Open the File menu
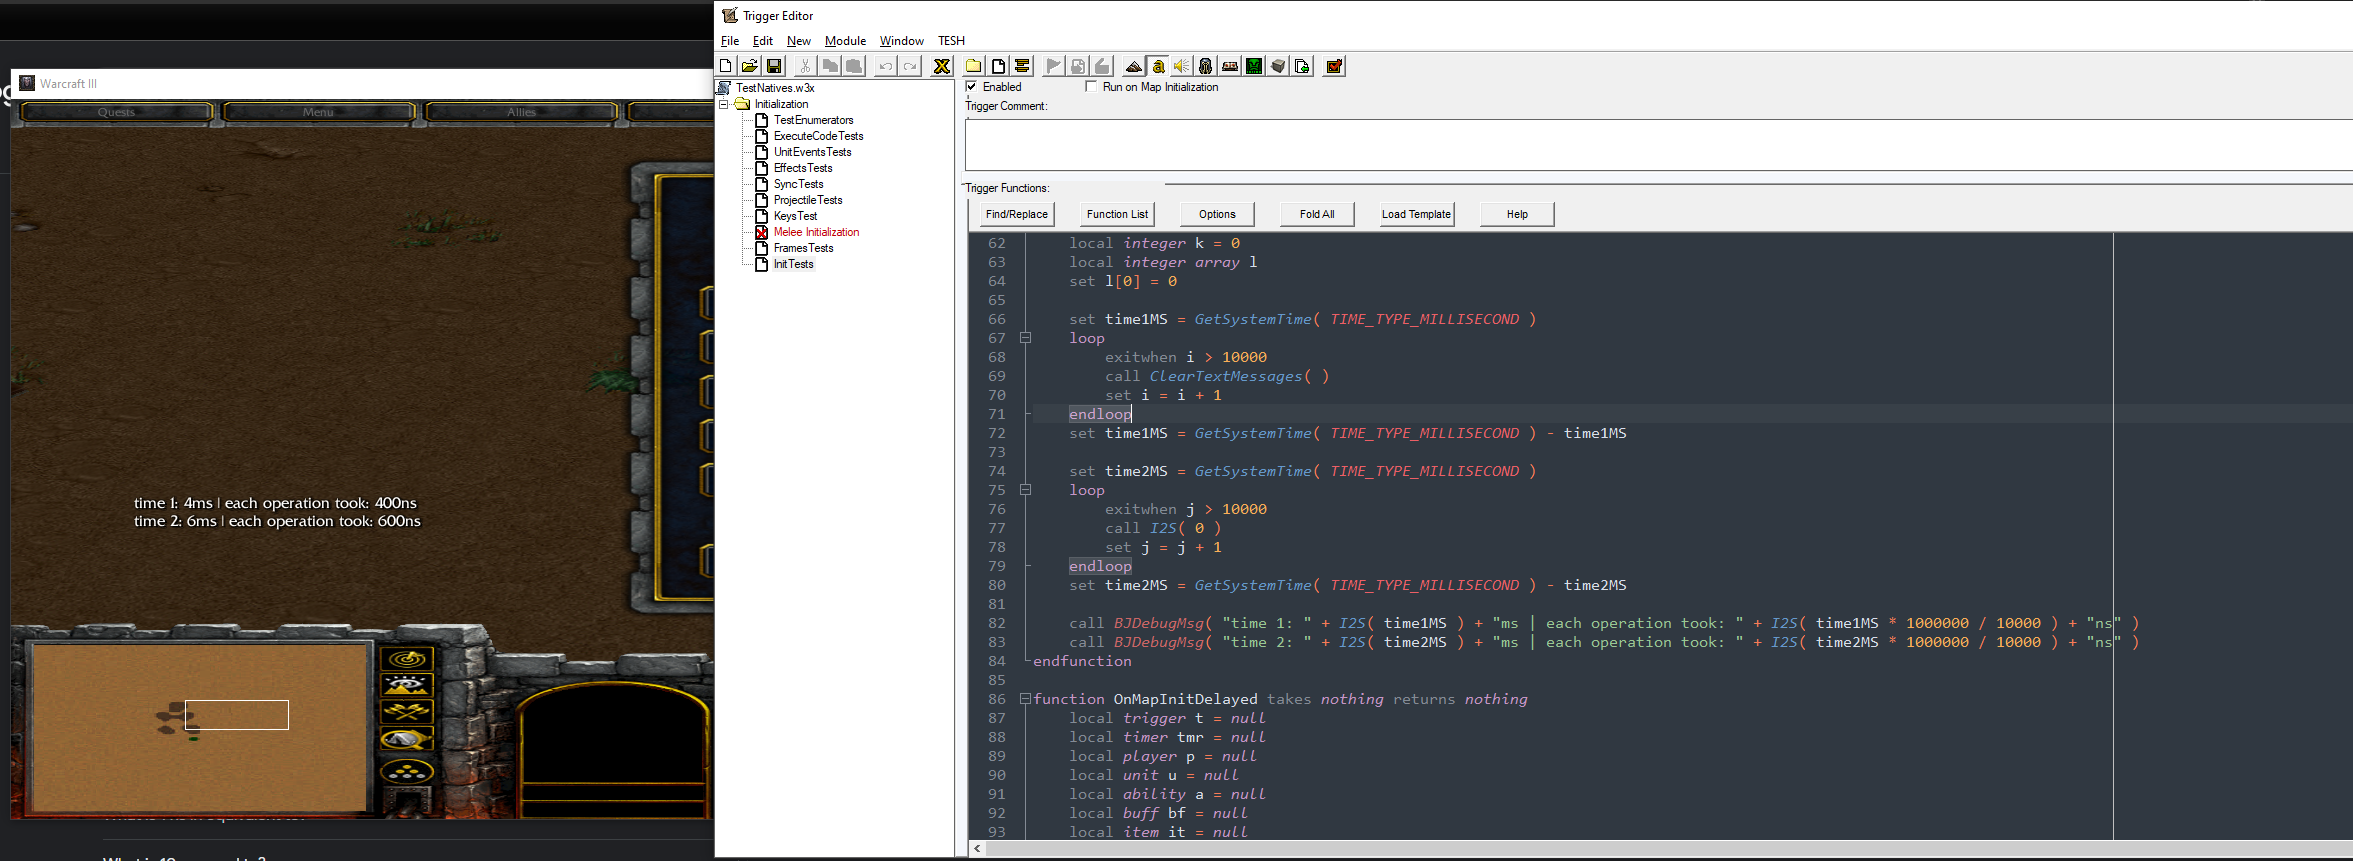This screenshot has height=861, width=2353. pyautogui.click(x=730, y=41)
